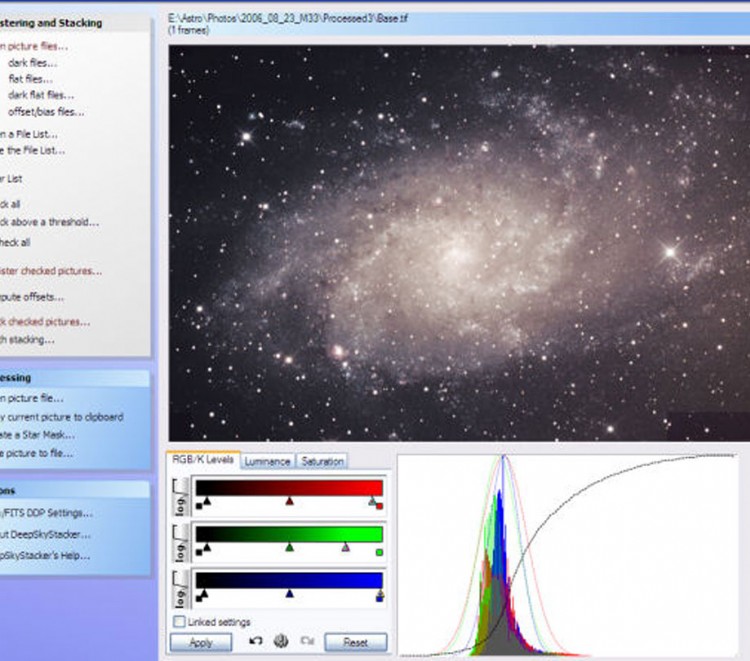Select green channel midtone triangle marker

tap(289, 547)
